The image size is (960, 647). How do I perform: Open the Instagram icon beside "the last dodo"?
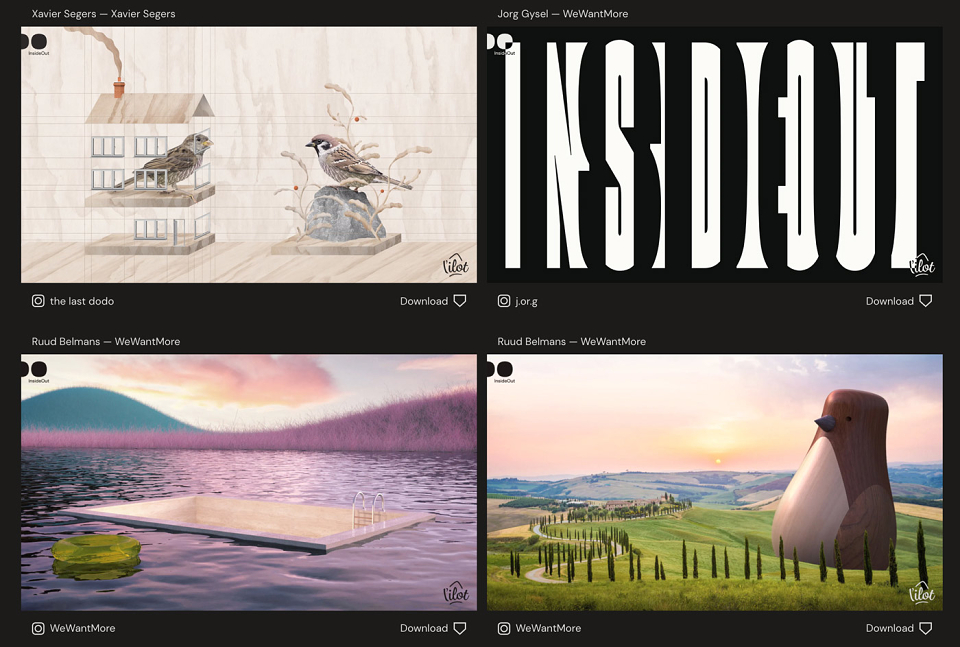(38, 301)
